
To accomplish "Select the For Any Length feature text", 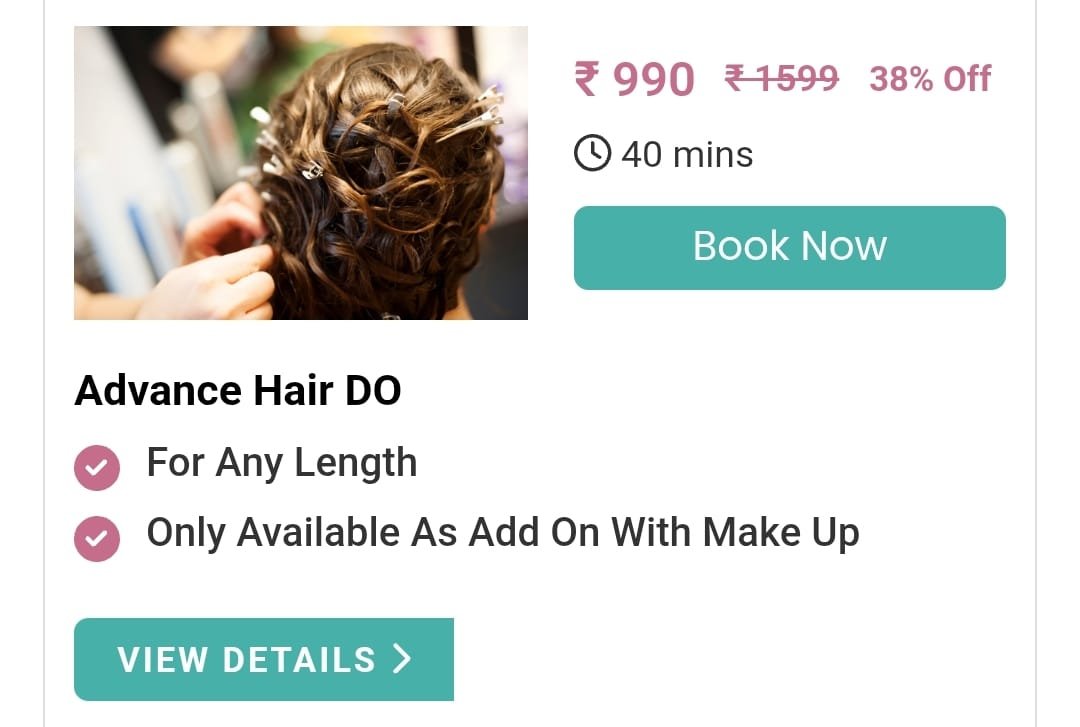I will pyautogui.click(x=282, y=463).
